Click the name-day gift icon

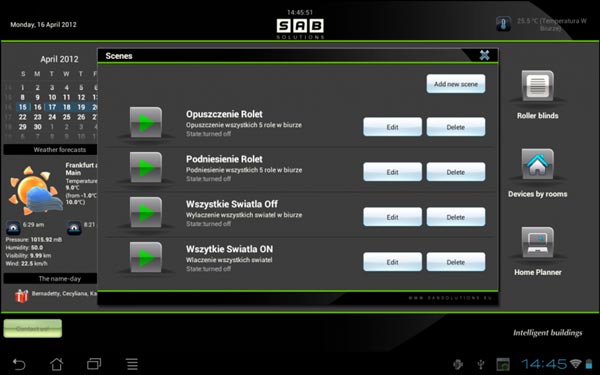(x=21, y=296)
